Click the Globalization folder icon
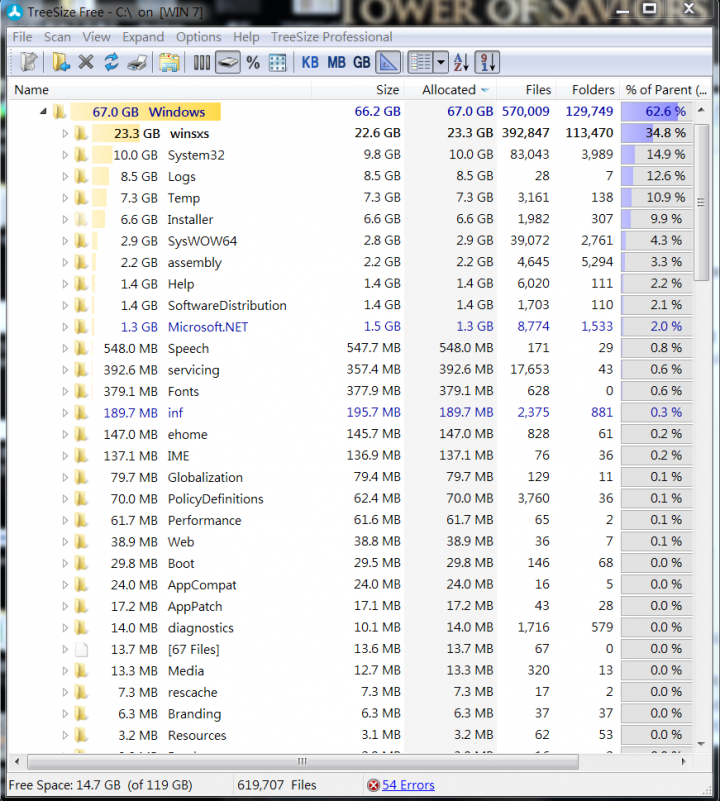720x801 pixels. click(x=81, y=477)
